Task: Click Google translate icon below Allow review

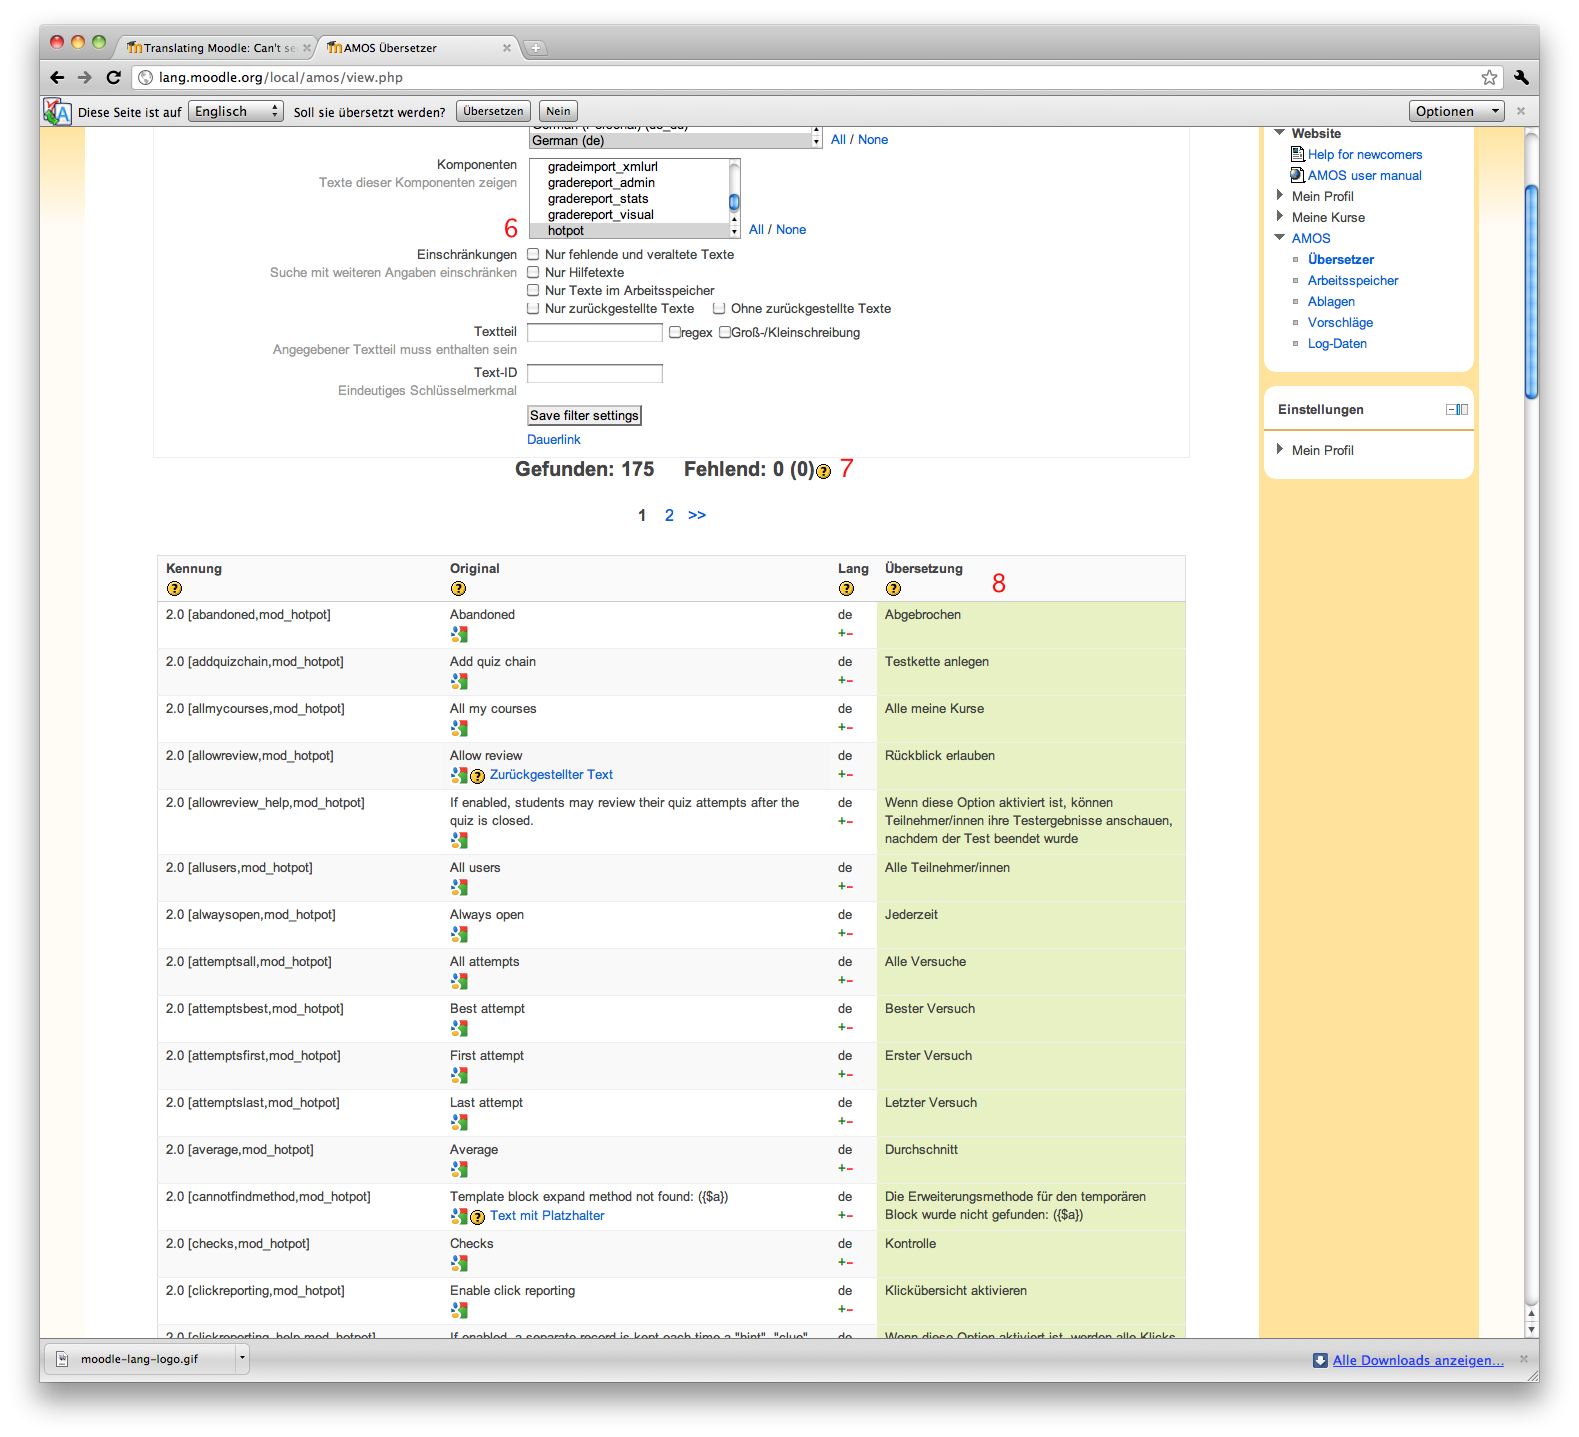Action: pyautogui.click(x=459, y=775)
